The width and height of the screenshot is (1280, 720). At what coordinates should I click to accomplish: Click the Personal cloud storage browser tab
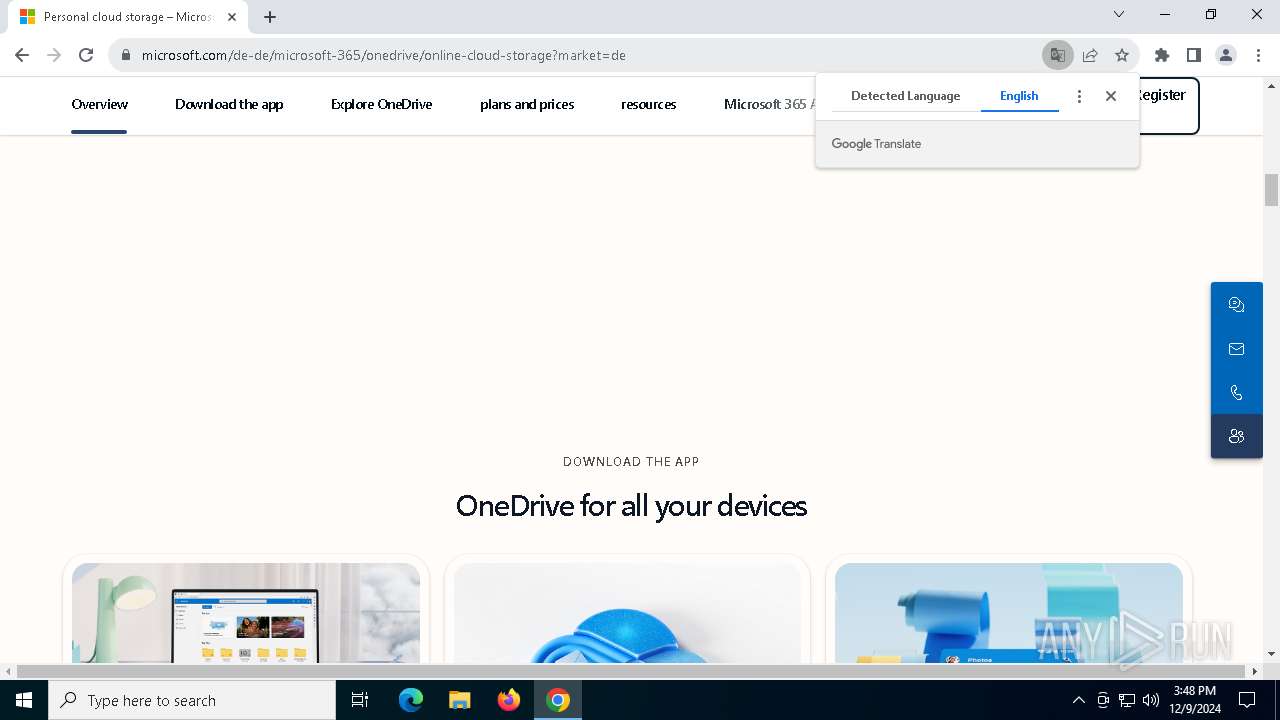pyautogui.click(x=130, y=17)
